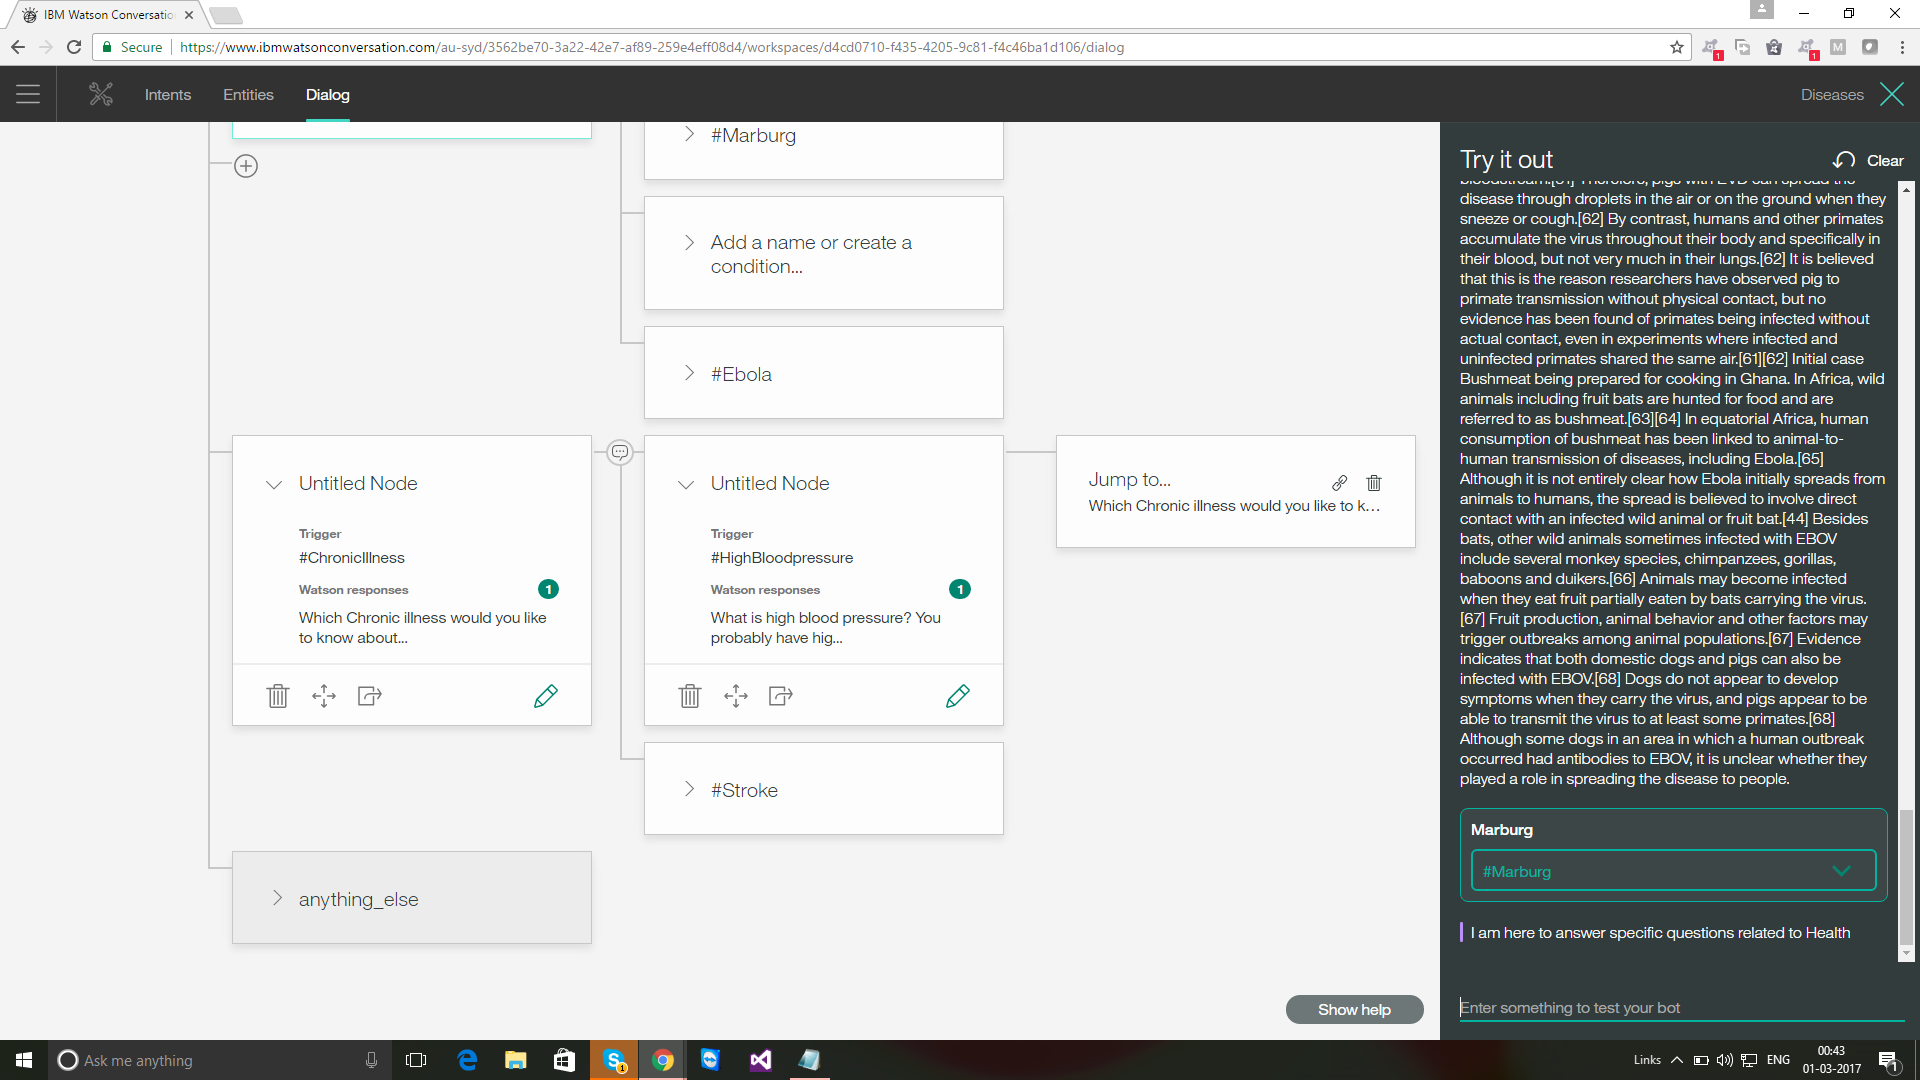
Task: Open the #Marburg intent dropdown
Action: tap(1840, 871)
